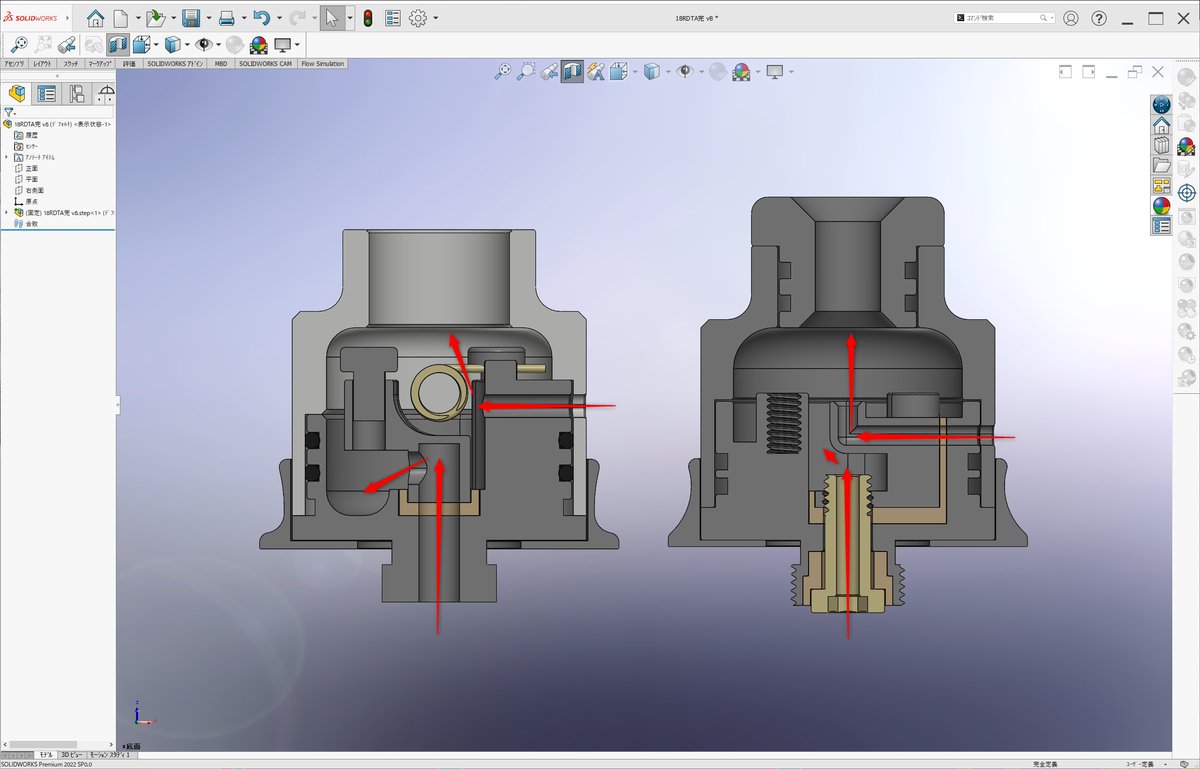1200x769 pixels.
Task: Switch to the スケッチ ribbon tab
Action: tap(71, 63)
